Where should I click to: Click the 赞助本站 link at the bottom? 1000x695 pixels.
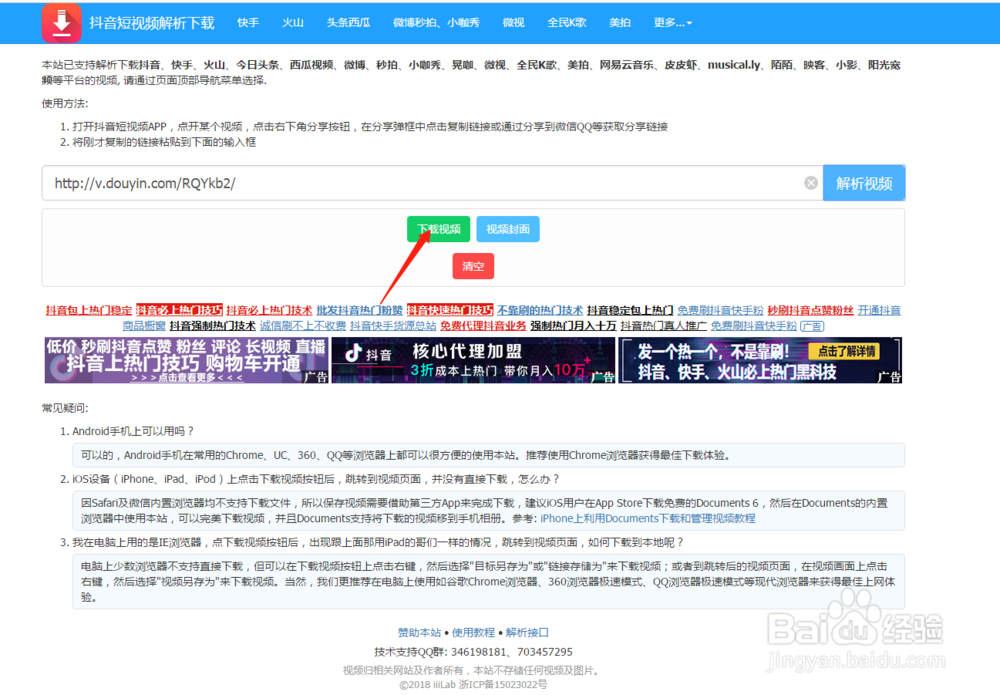click(x=419, y=631)
